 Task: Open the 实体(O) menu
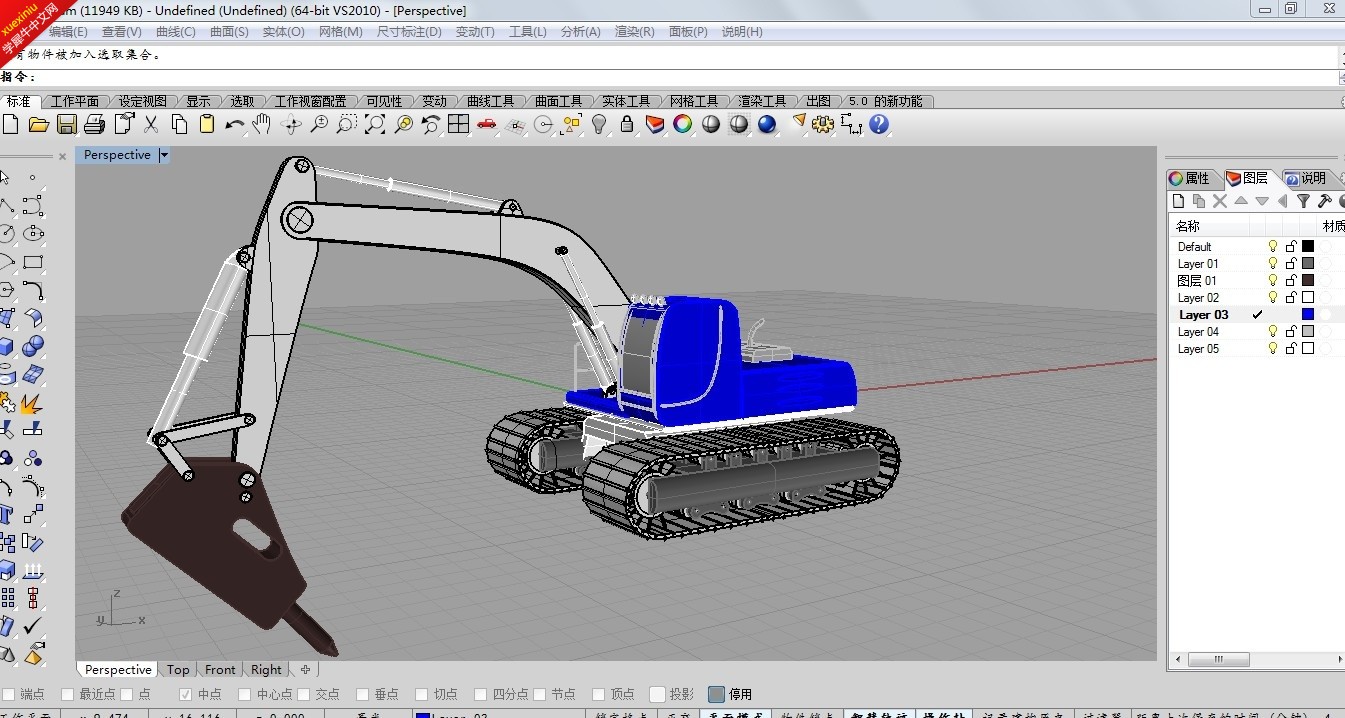click(x=283, y=32)
